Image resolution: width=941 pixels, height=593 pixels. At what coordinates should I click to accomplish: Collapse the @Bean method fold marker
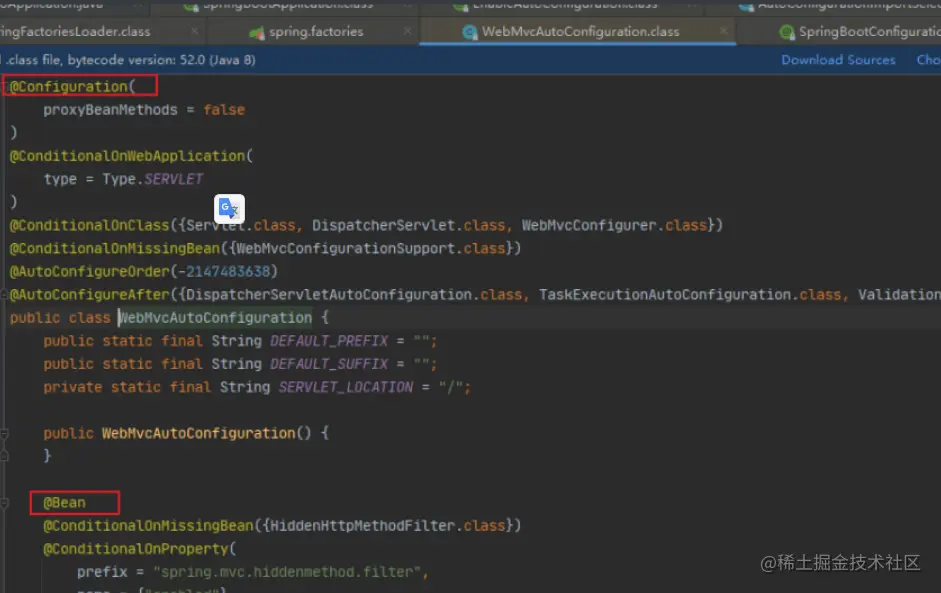(x=4, y=503)
